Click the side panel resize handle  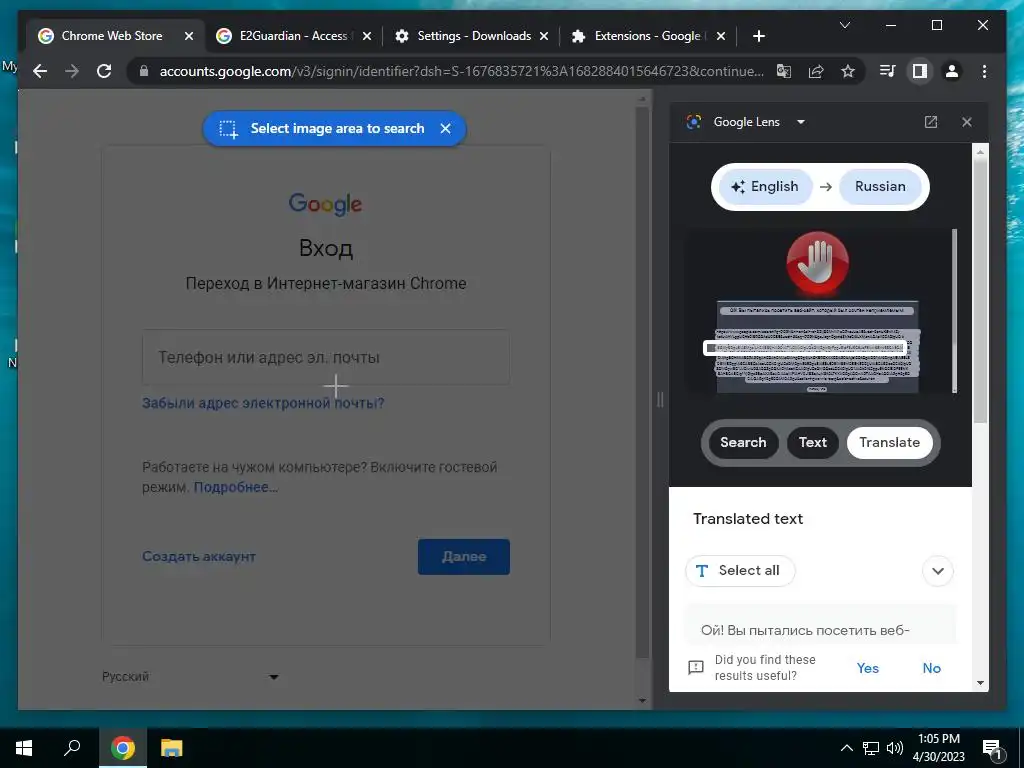[x=660, y=400]
